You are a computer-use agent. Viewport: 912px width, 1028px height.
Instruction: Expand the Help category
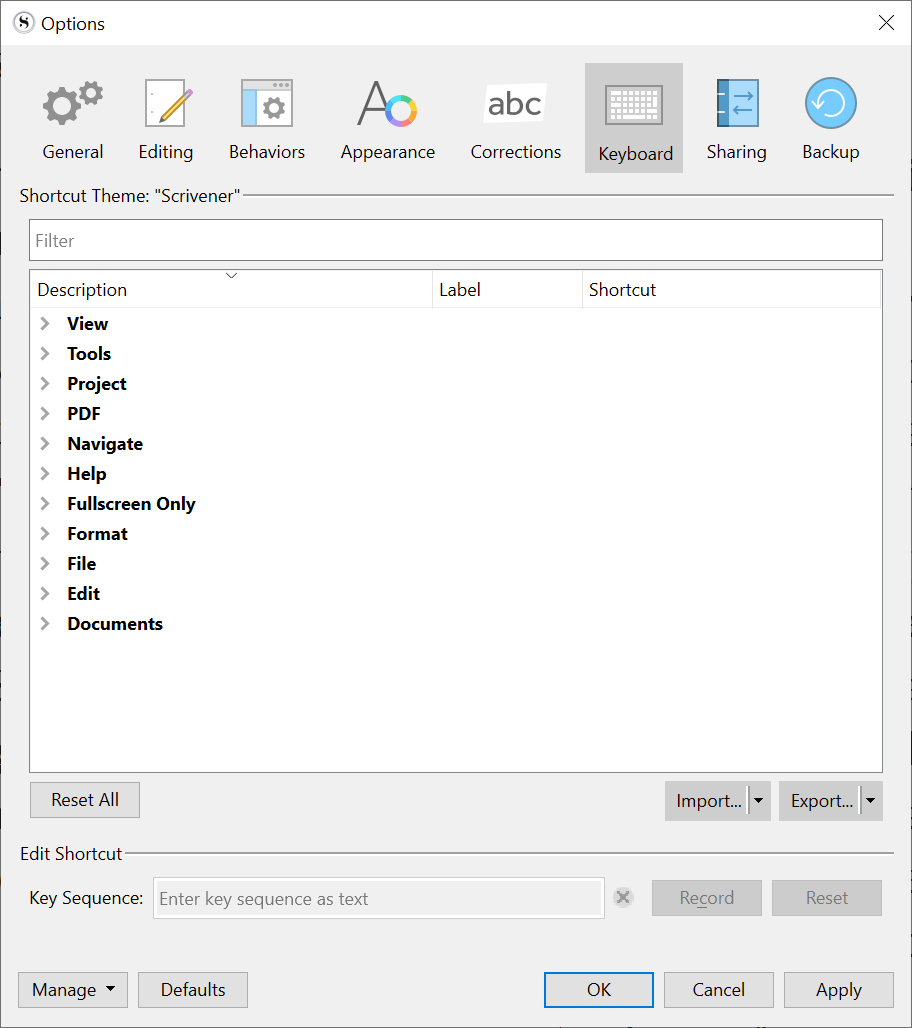pyautogui.click(x=45, y=473)
